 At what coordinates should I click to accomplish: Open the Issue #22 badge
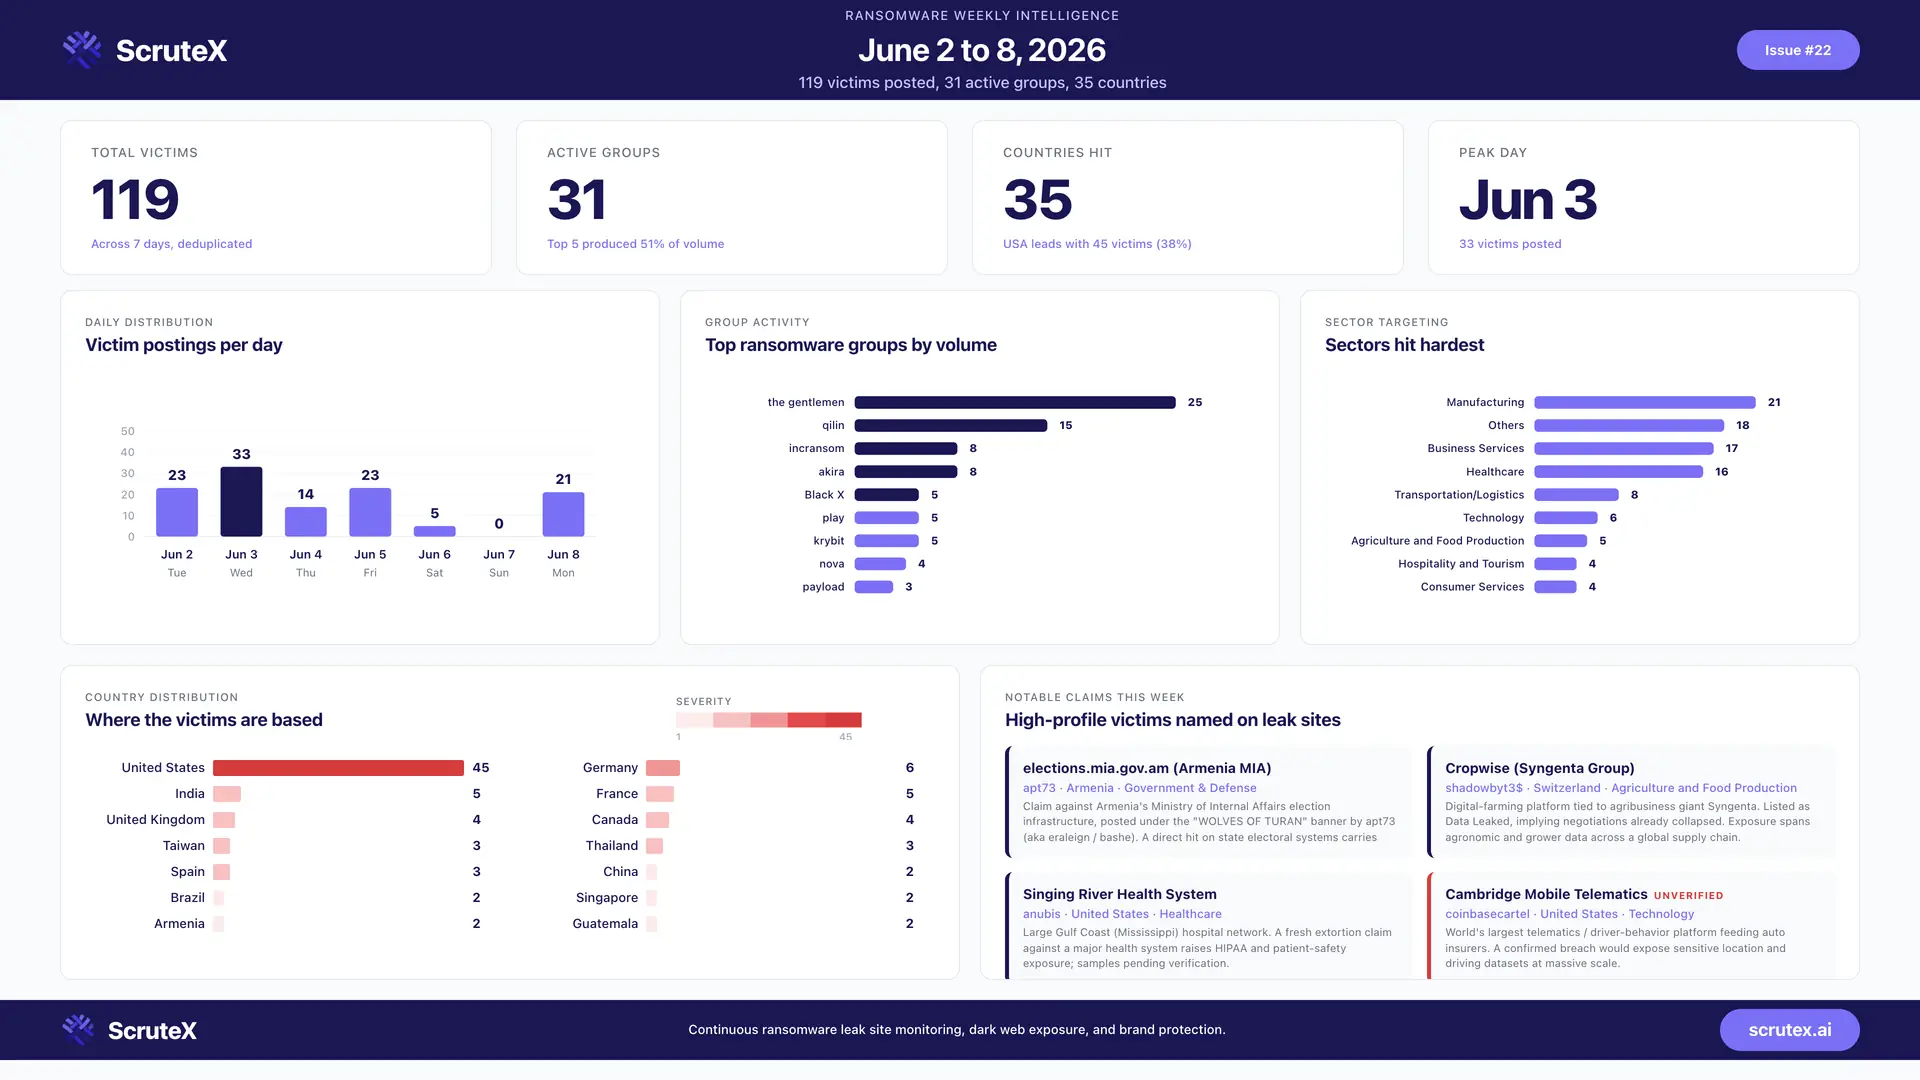click(1797, 50)
